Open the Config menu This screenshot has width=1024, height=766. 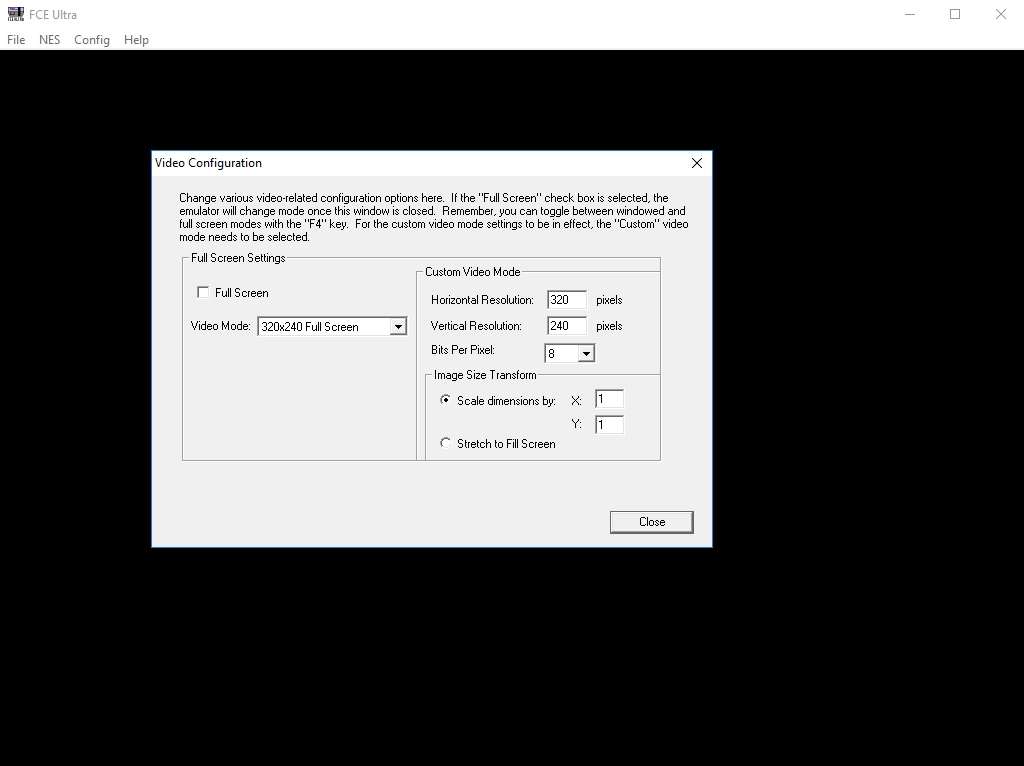(x=91, y=40)
